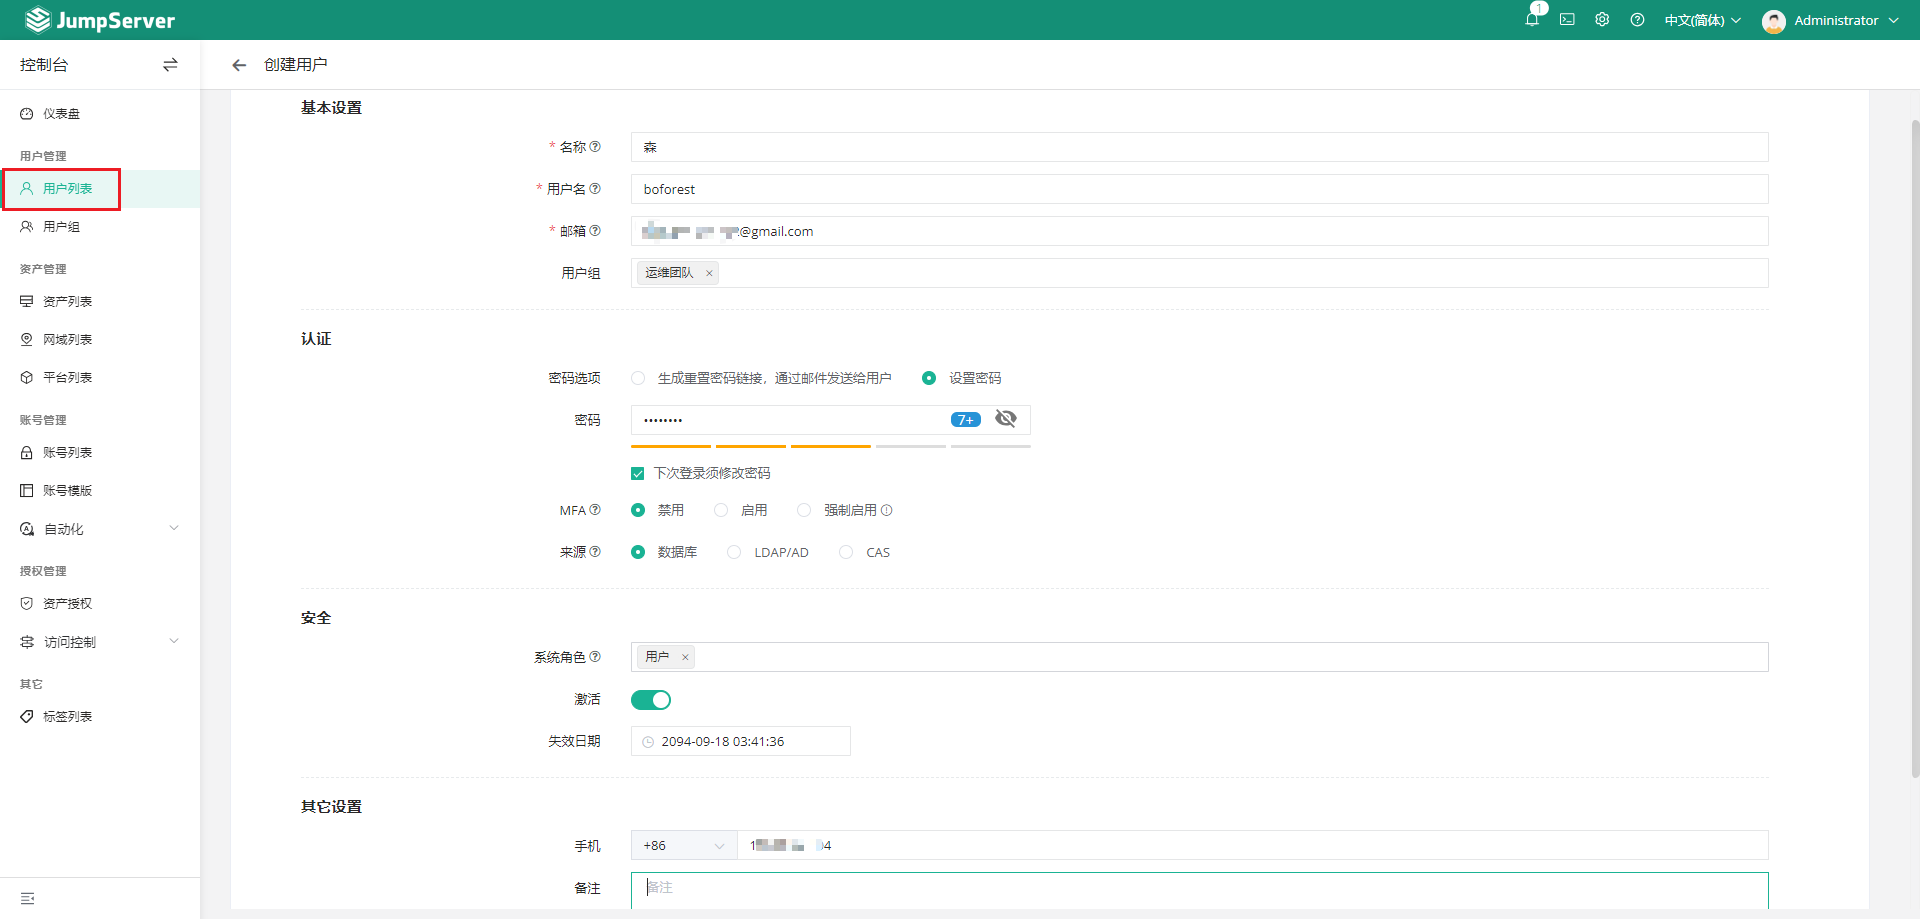Viewport: 1920px width, 919px height.
Task: Click the help icon next to 系统角色
Action: click(x=595, y=657)
